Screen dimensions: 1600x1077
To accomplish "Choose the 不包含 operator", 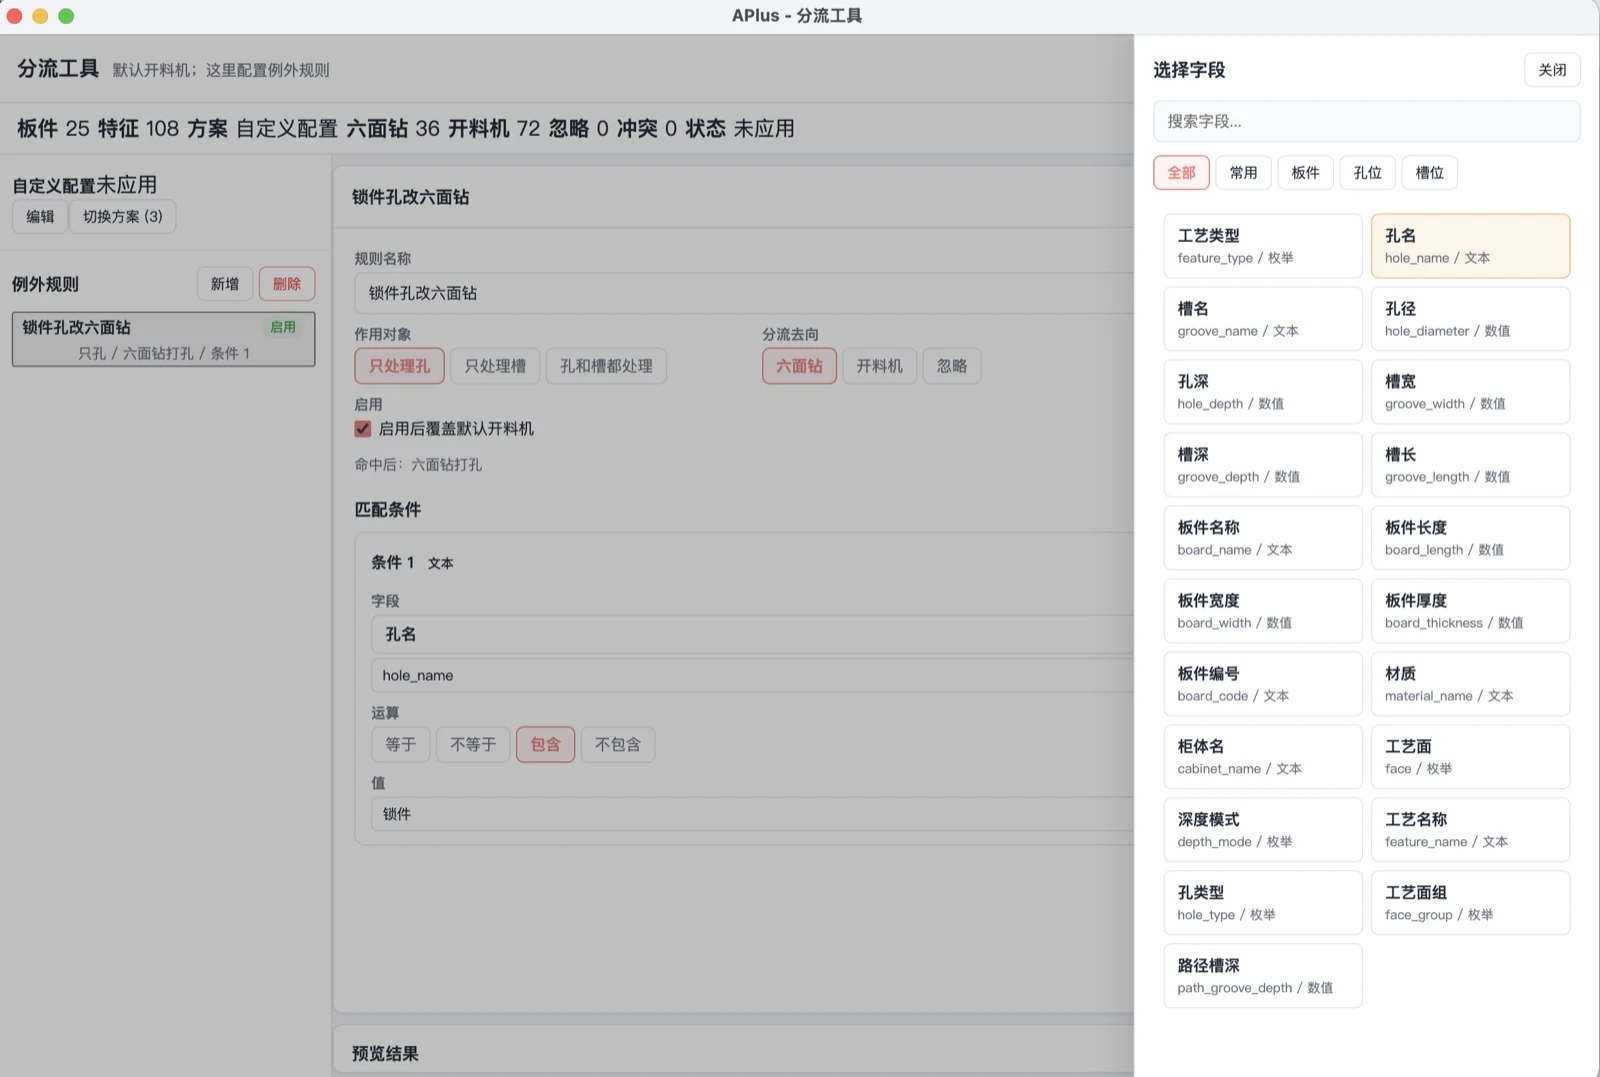I will pos(617,745).
